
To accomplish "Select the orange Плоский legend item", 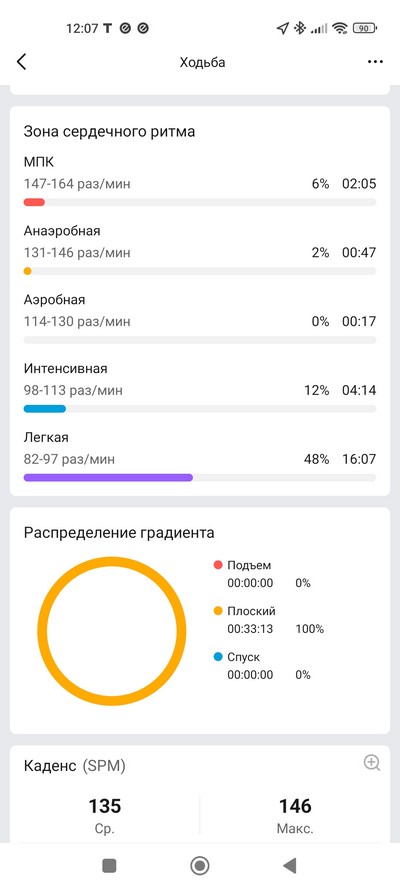I will (245, 611).
